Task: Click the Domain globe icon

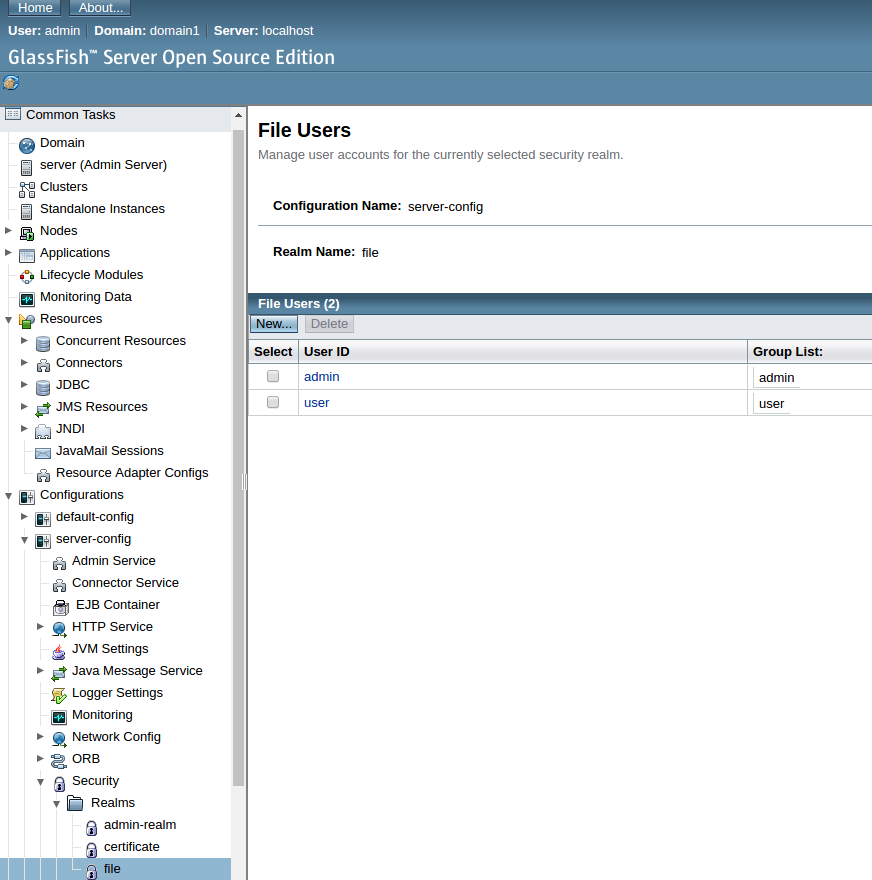Action: [x=26, y=145]
